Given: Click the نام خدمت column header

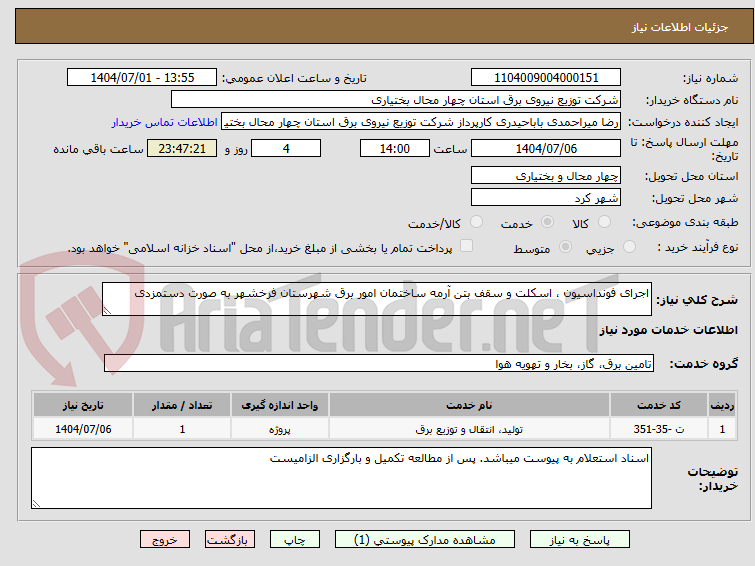Looking at the screenshot, I should [x=469, y=405].
